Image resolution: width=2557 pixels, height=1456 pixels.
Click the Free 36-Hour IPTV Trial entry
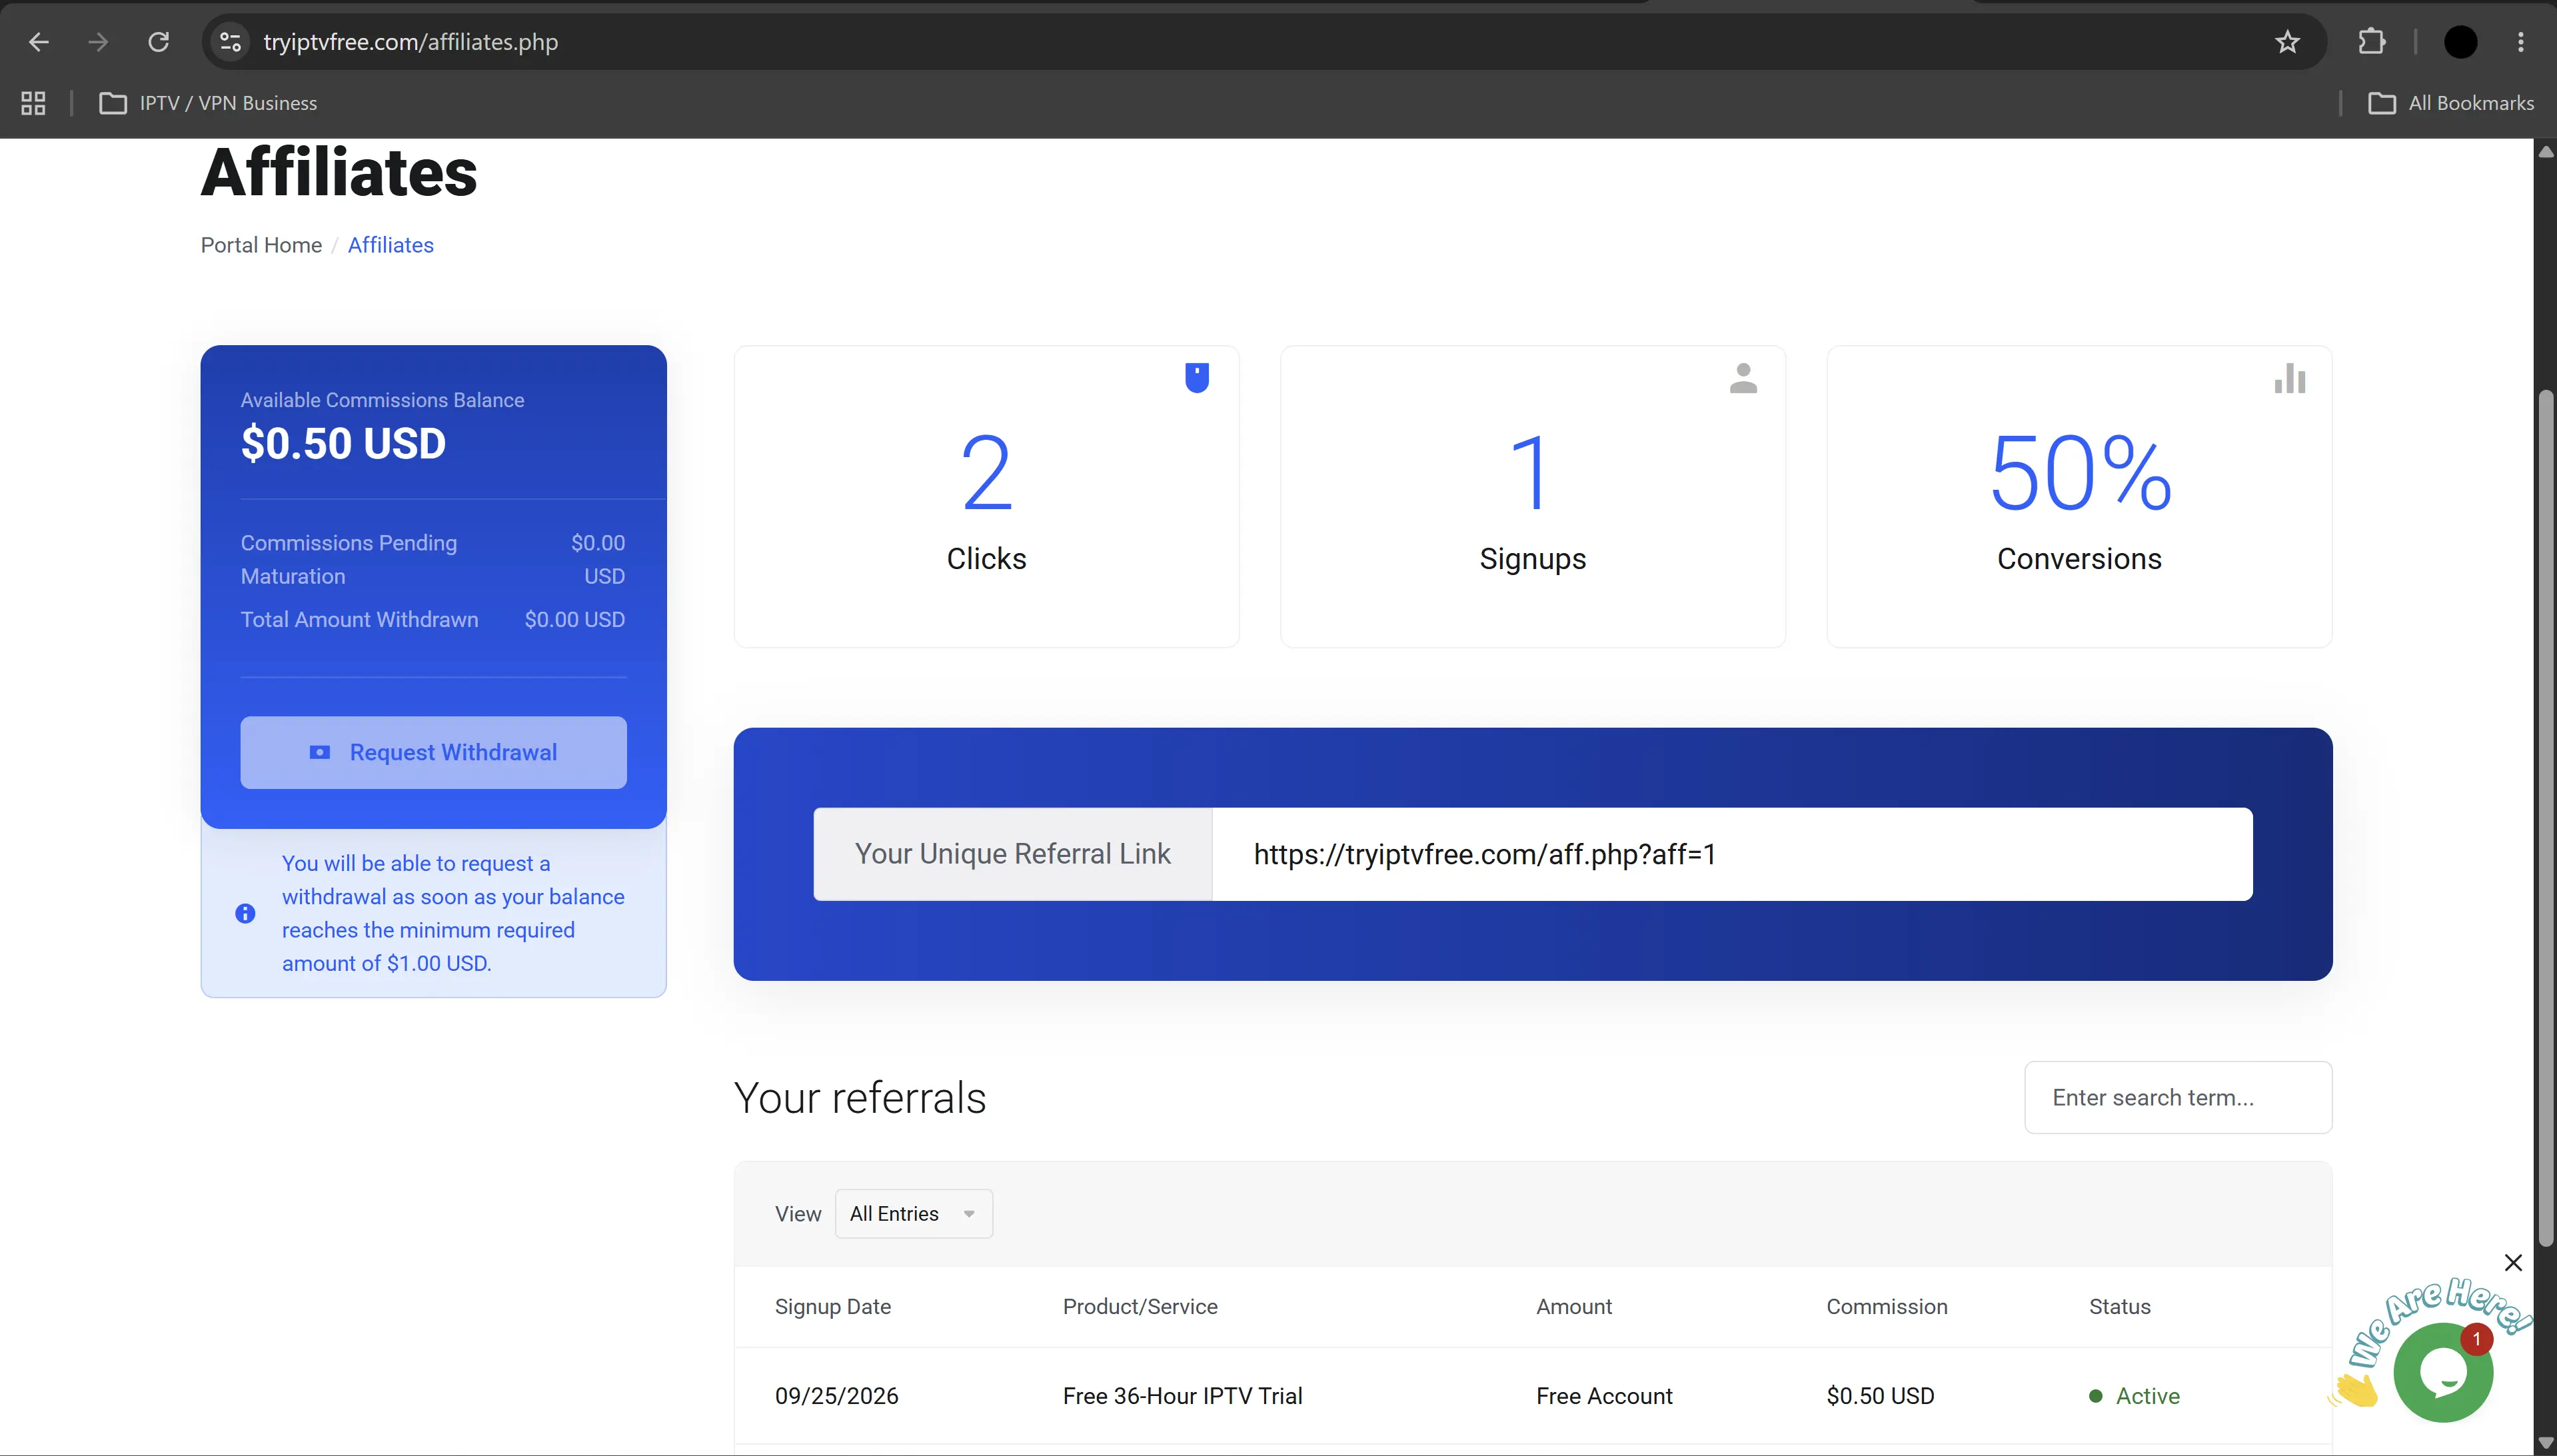1182,1396
